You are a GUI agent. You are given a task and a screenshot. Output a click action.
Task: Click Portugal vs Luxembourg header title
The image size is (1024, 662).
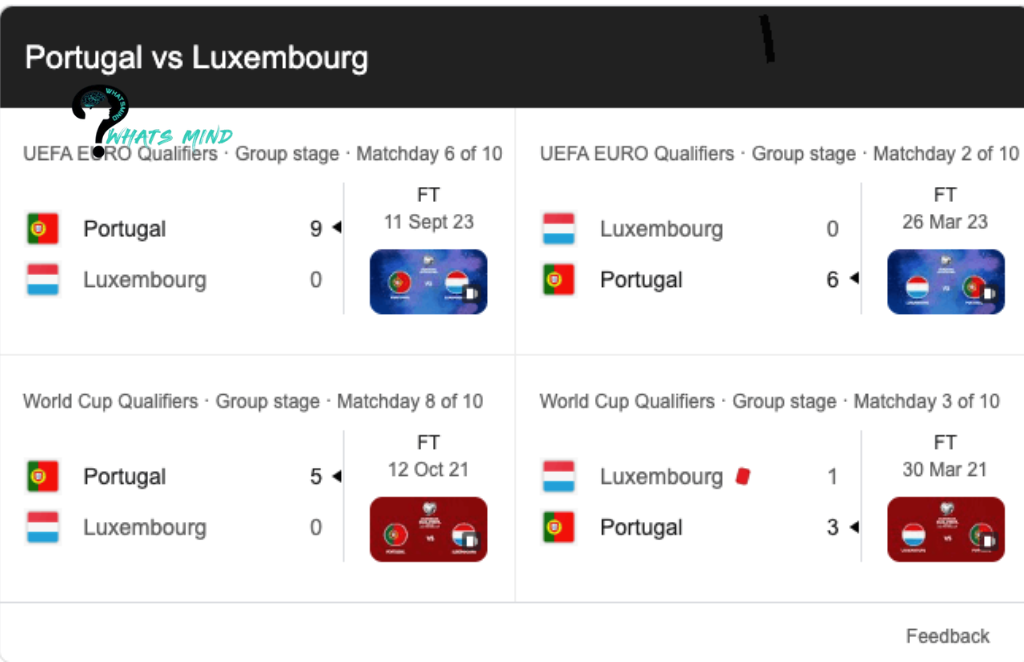click(x=196, y=57)
